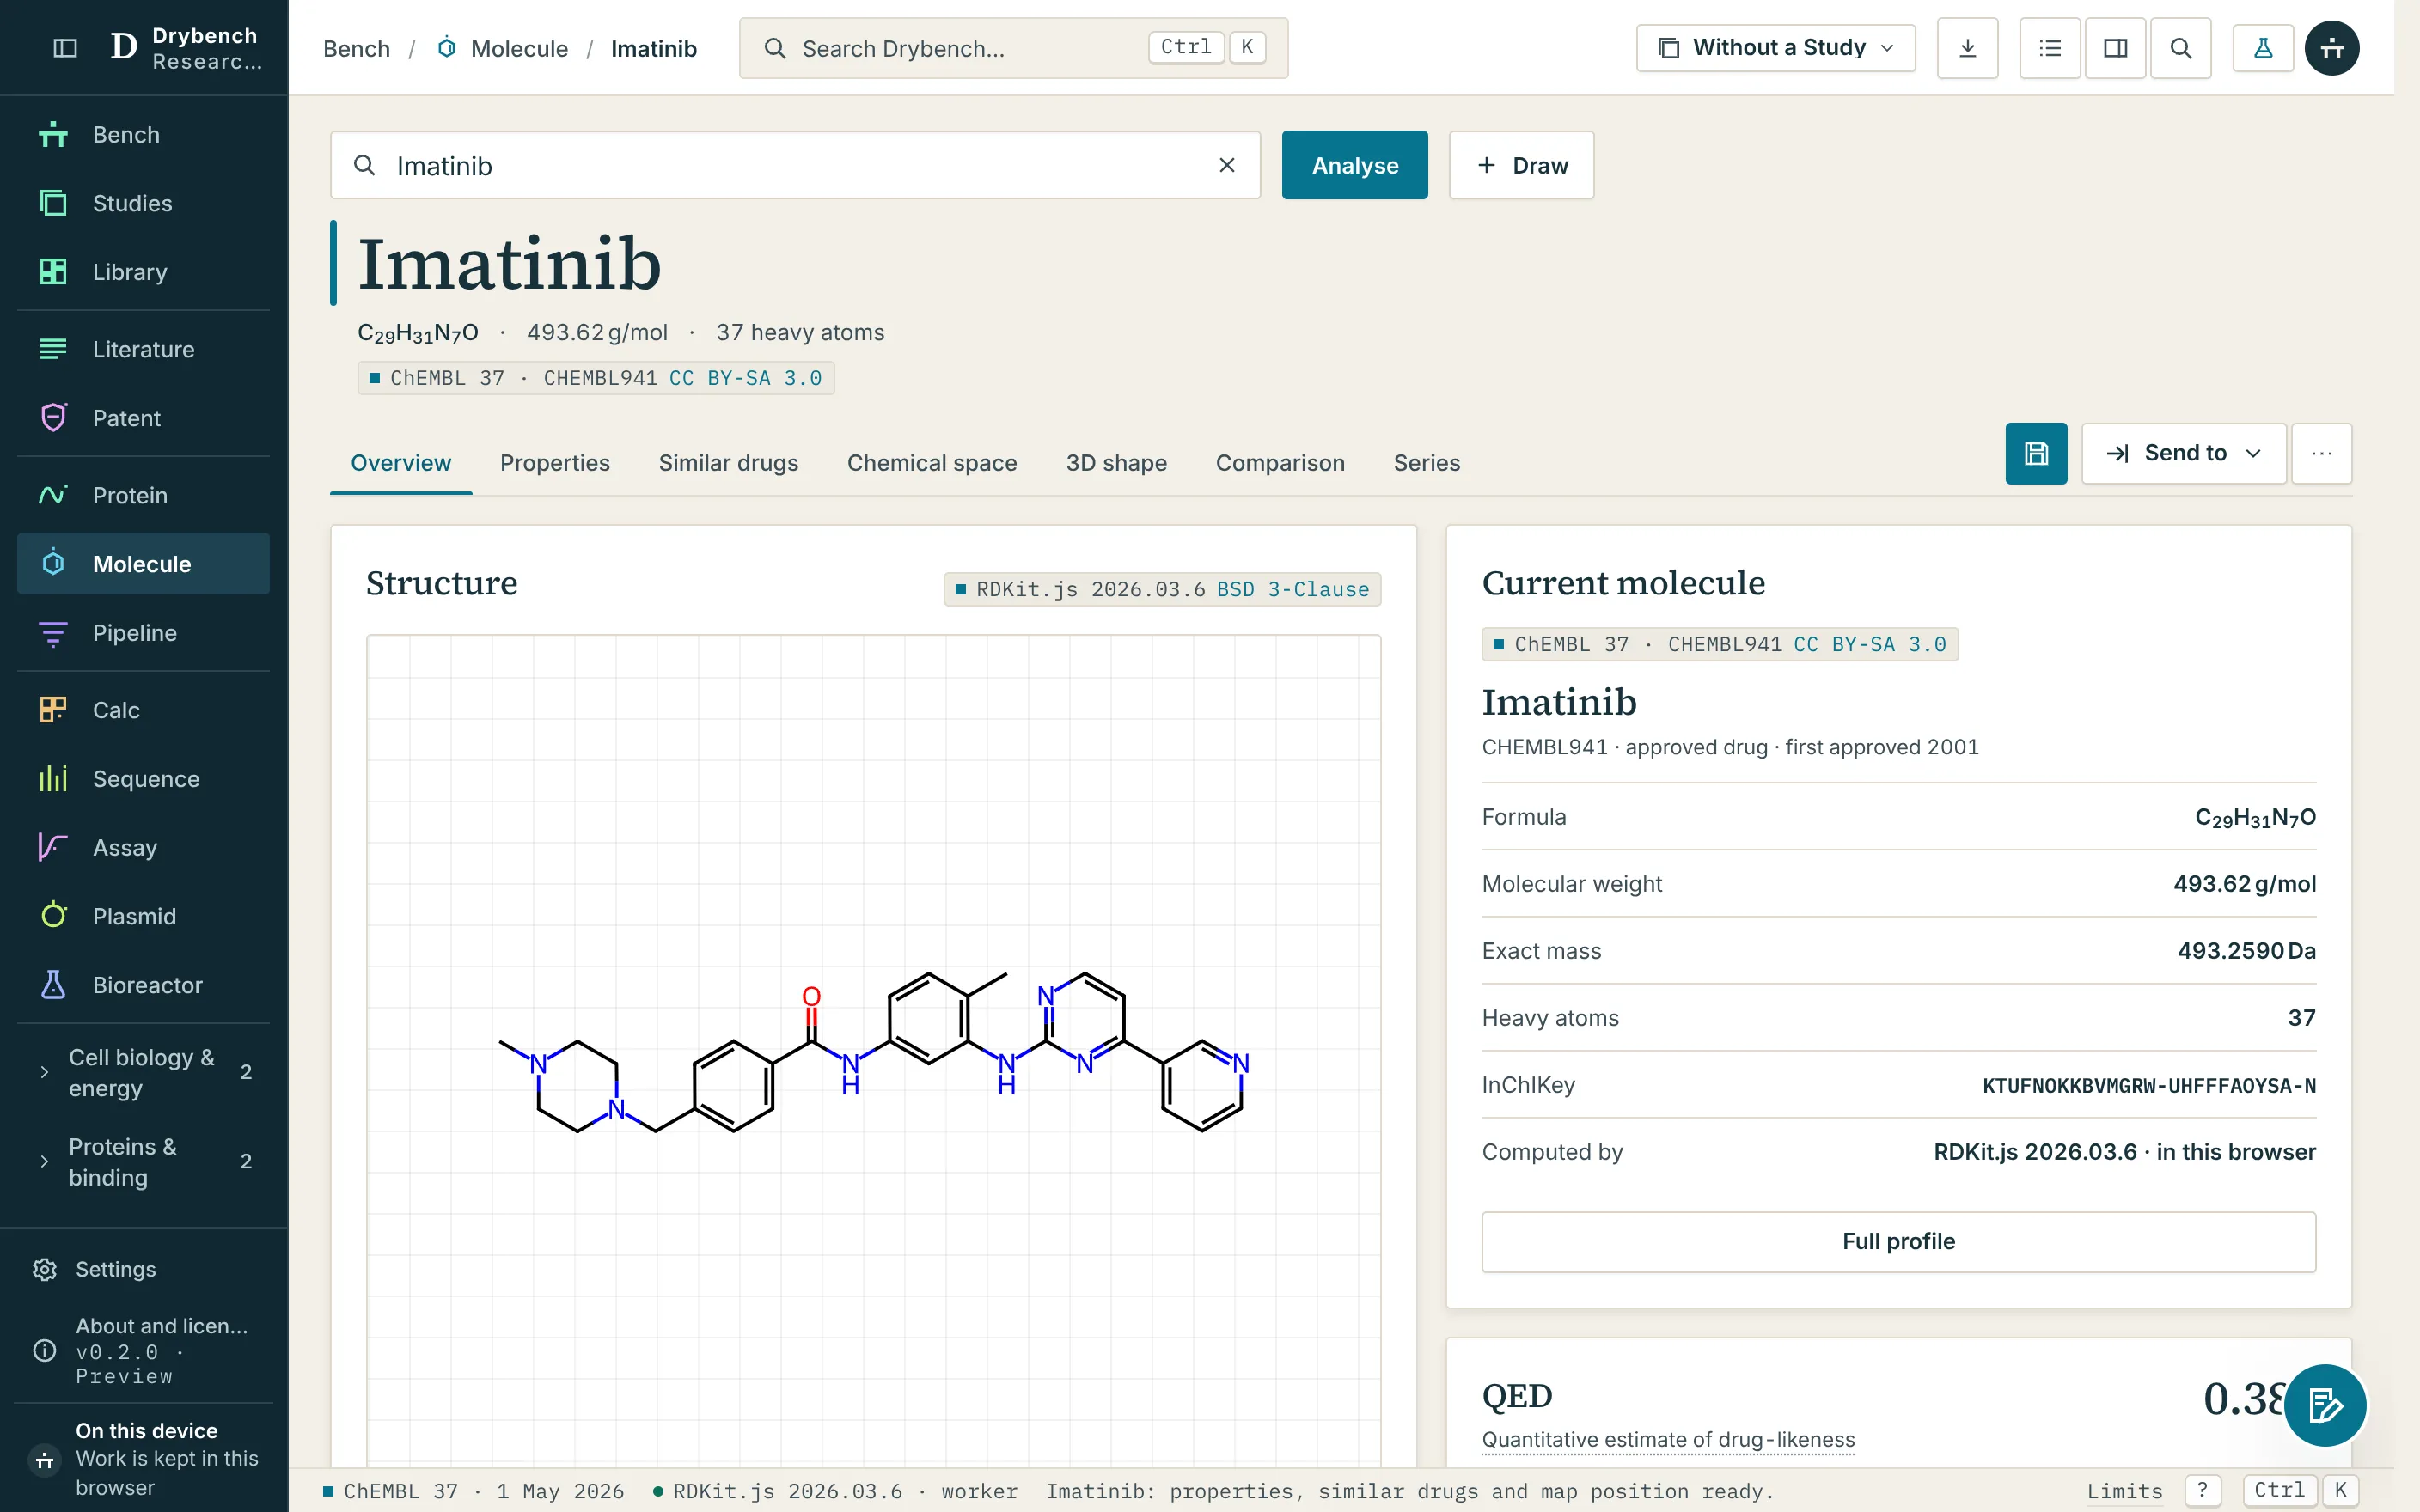The width and height of the screenshot is (2420, 1512).
Task: Click the flask icon in top bar
Action: pyautogui.click(x=2263, y=48)
